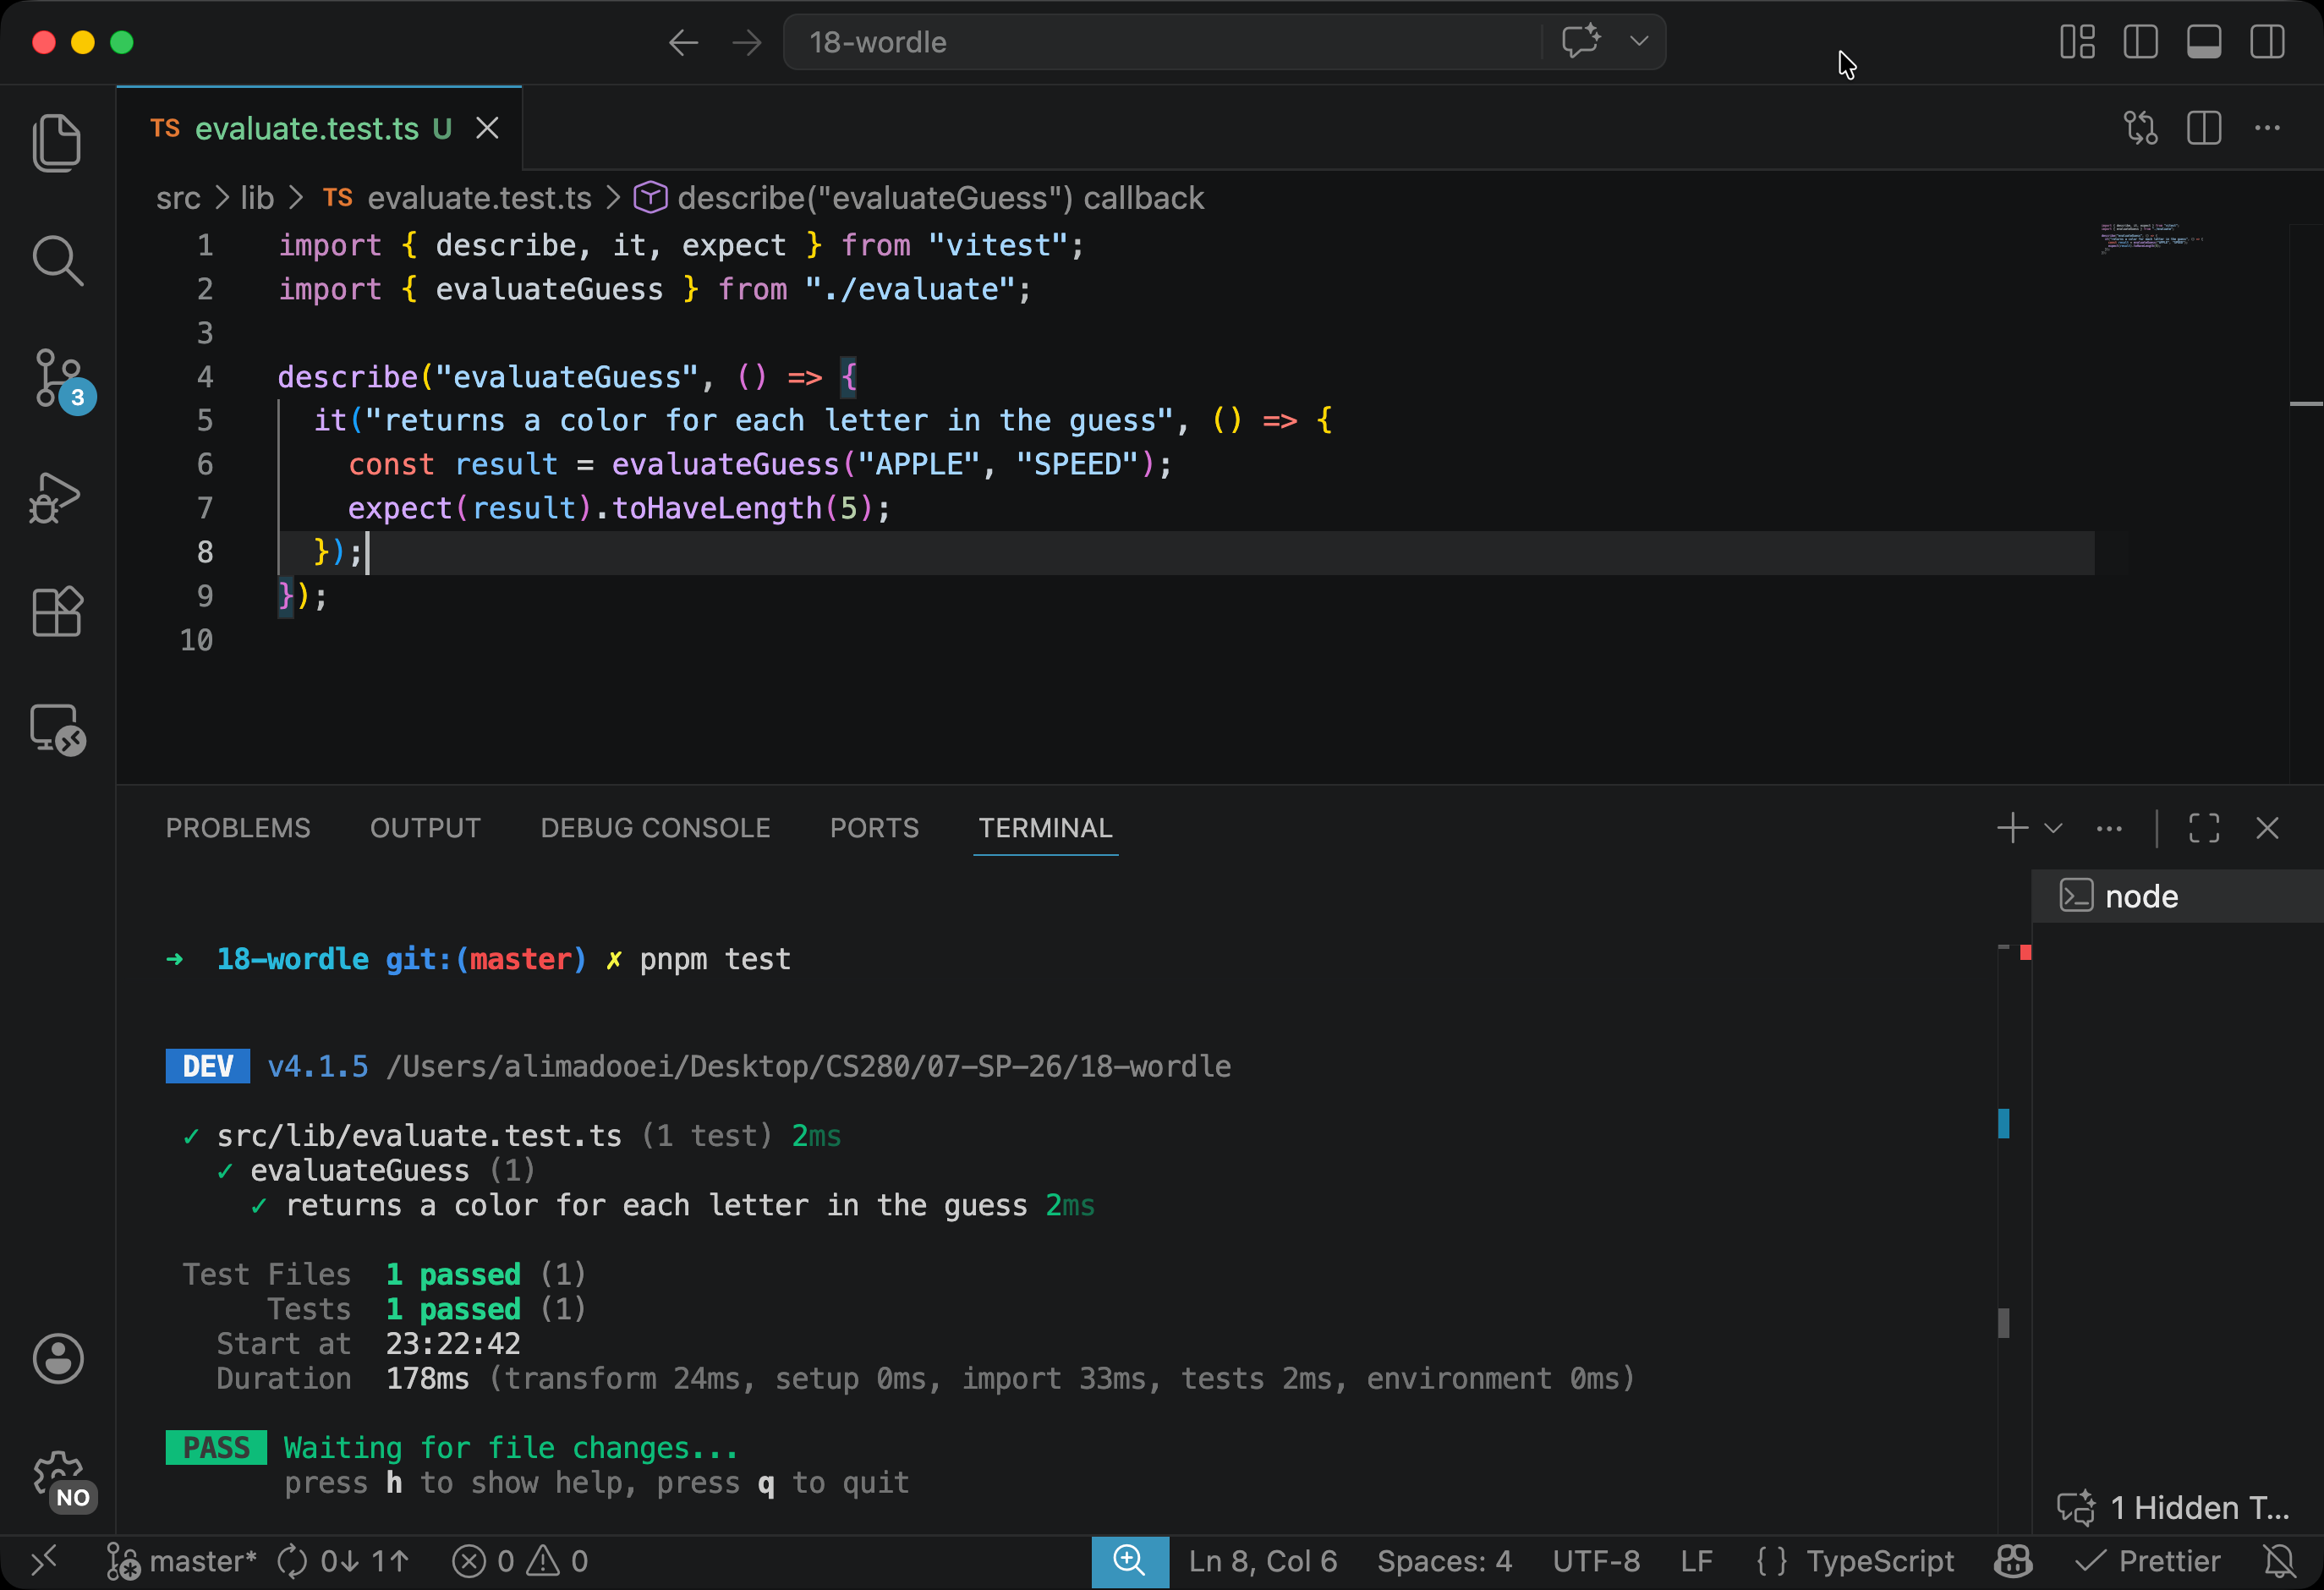
Task: Click master* branch in status bar
Action: click(181, 1561)
